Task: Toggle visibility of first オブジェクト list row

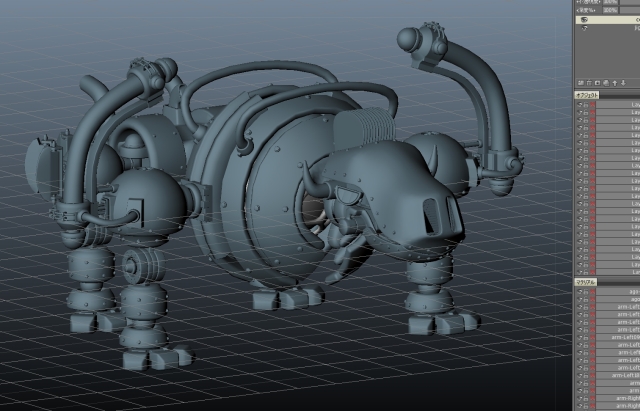Action: pos(578,105)
